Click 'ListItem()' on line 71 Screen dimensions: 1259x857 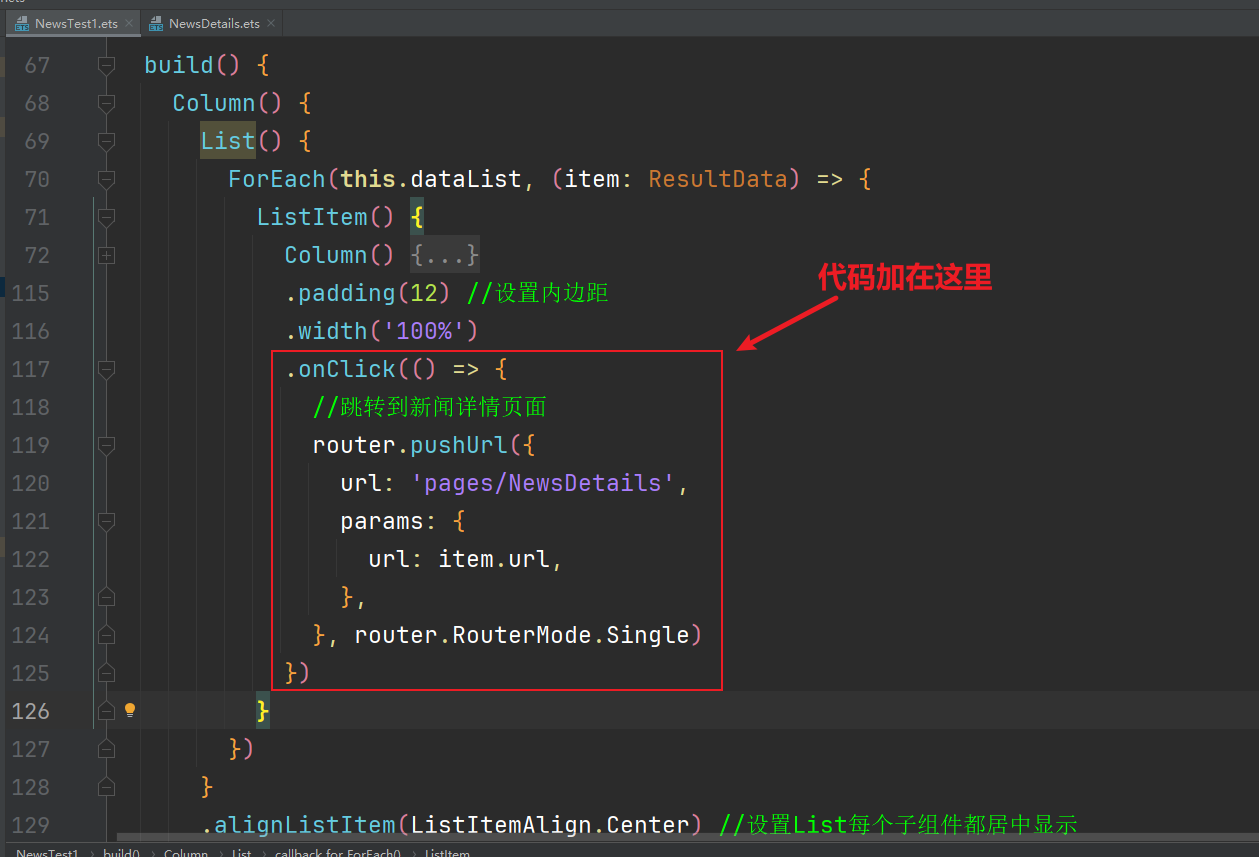326,217
